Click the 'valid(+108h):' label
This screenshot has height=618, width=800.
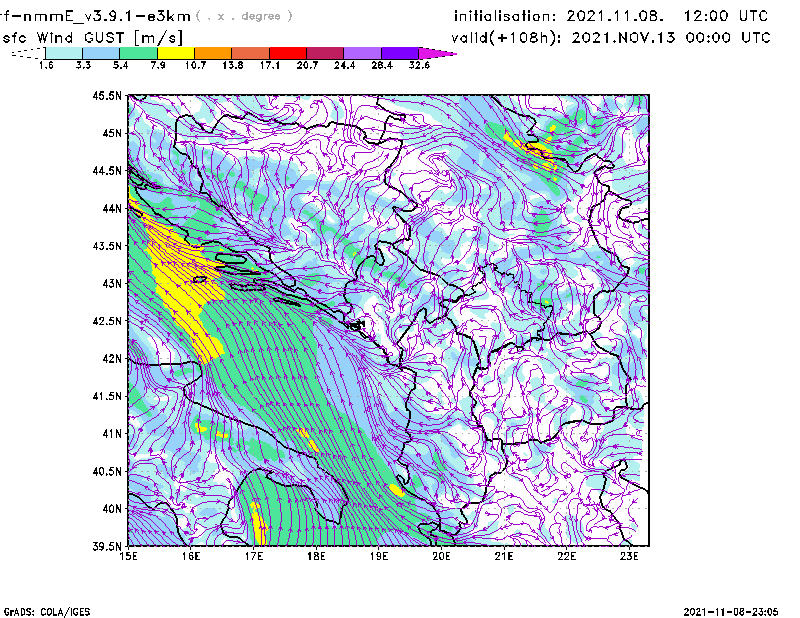pyautogui.click(x=508, y=38)
